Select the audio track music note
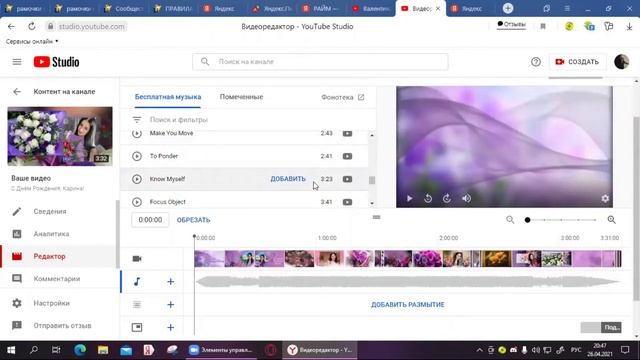This screenshot has width=640, height=360. [137, 282]
